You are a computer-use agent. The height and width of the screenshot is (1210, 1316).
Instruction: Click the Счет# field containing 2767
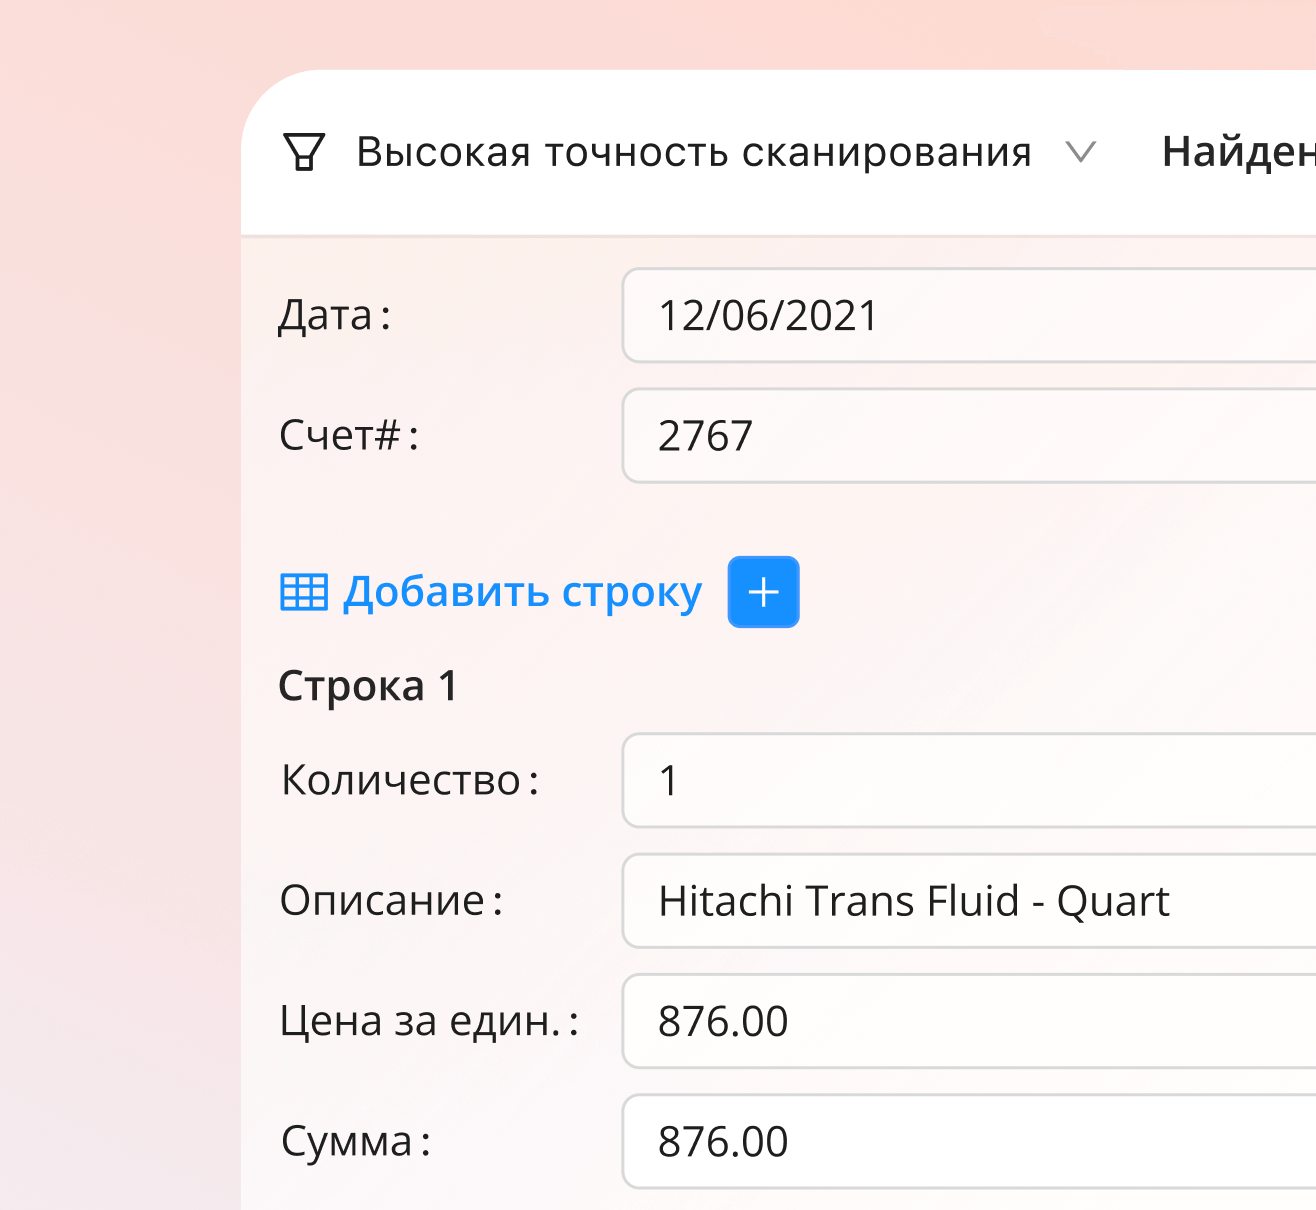969,435
